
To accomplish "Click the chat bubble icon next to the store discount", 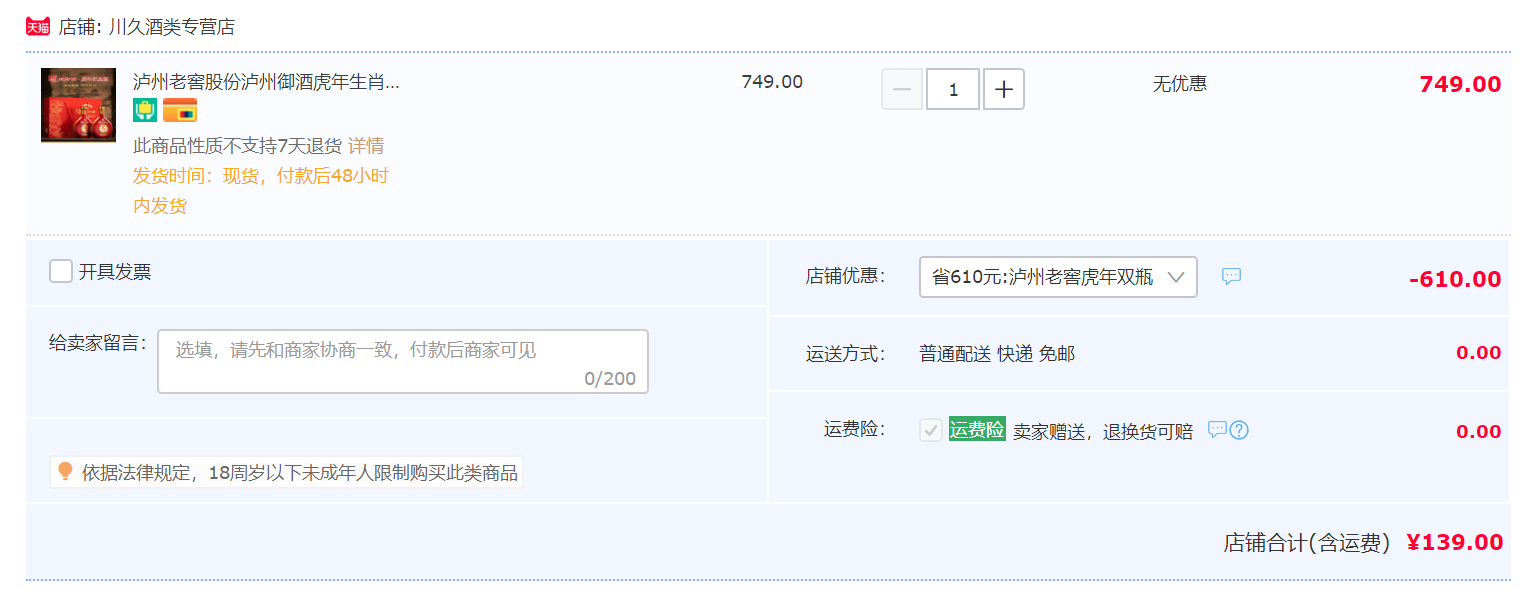I will click(x=1232, y=276).
